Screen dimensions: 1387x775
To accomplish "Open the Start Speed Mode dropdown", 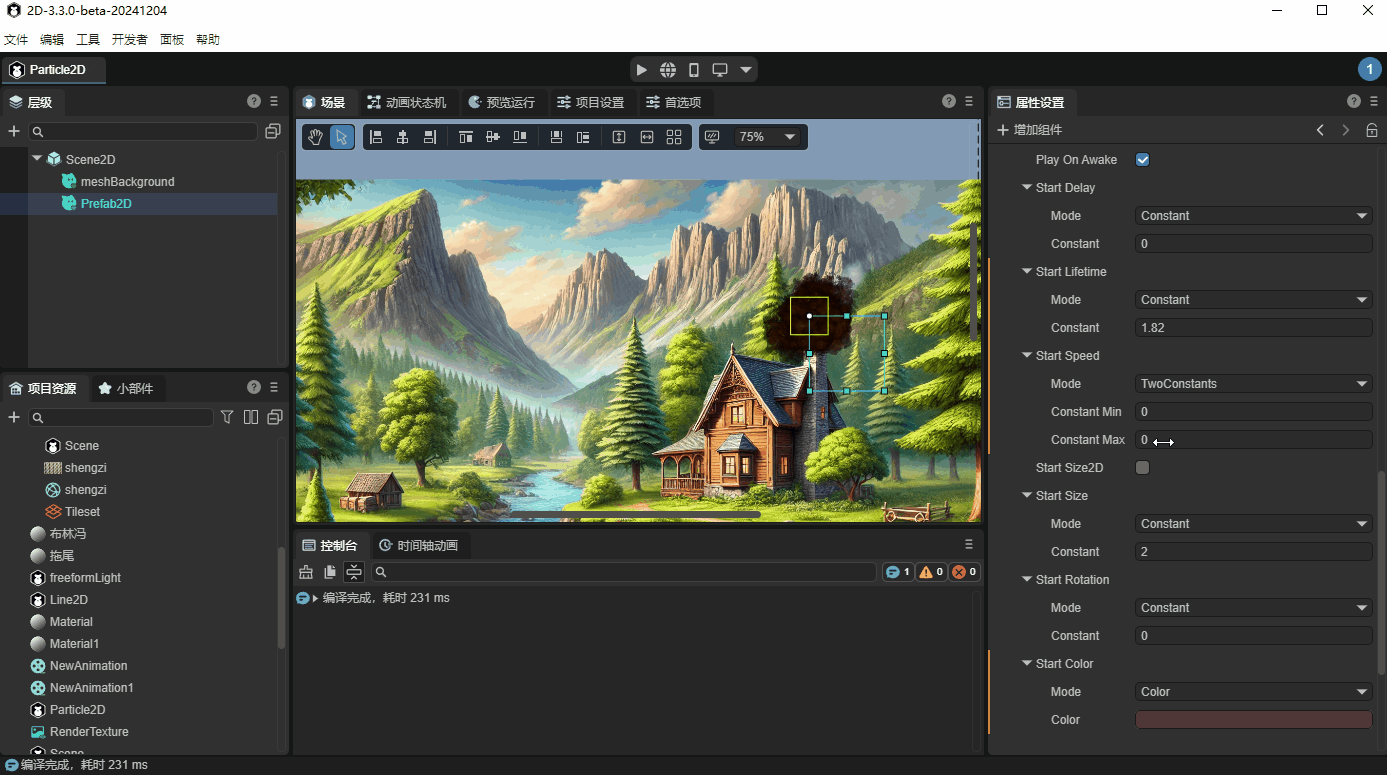I will click(x=1253, y=383).
